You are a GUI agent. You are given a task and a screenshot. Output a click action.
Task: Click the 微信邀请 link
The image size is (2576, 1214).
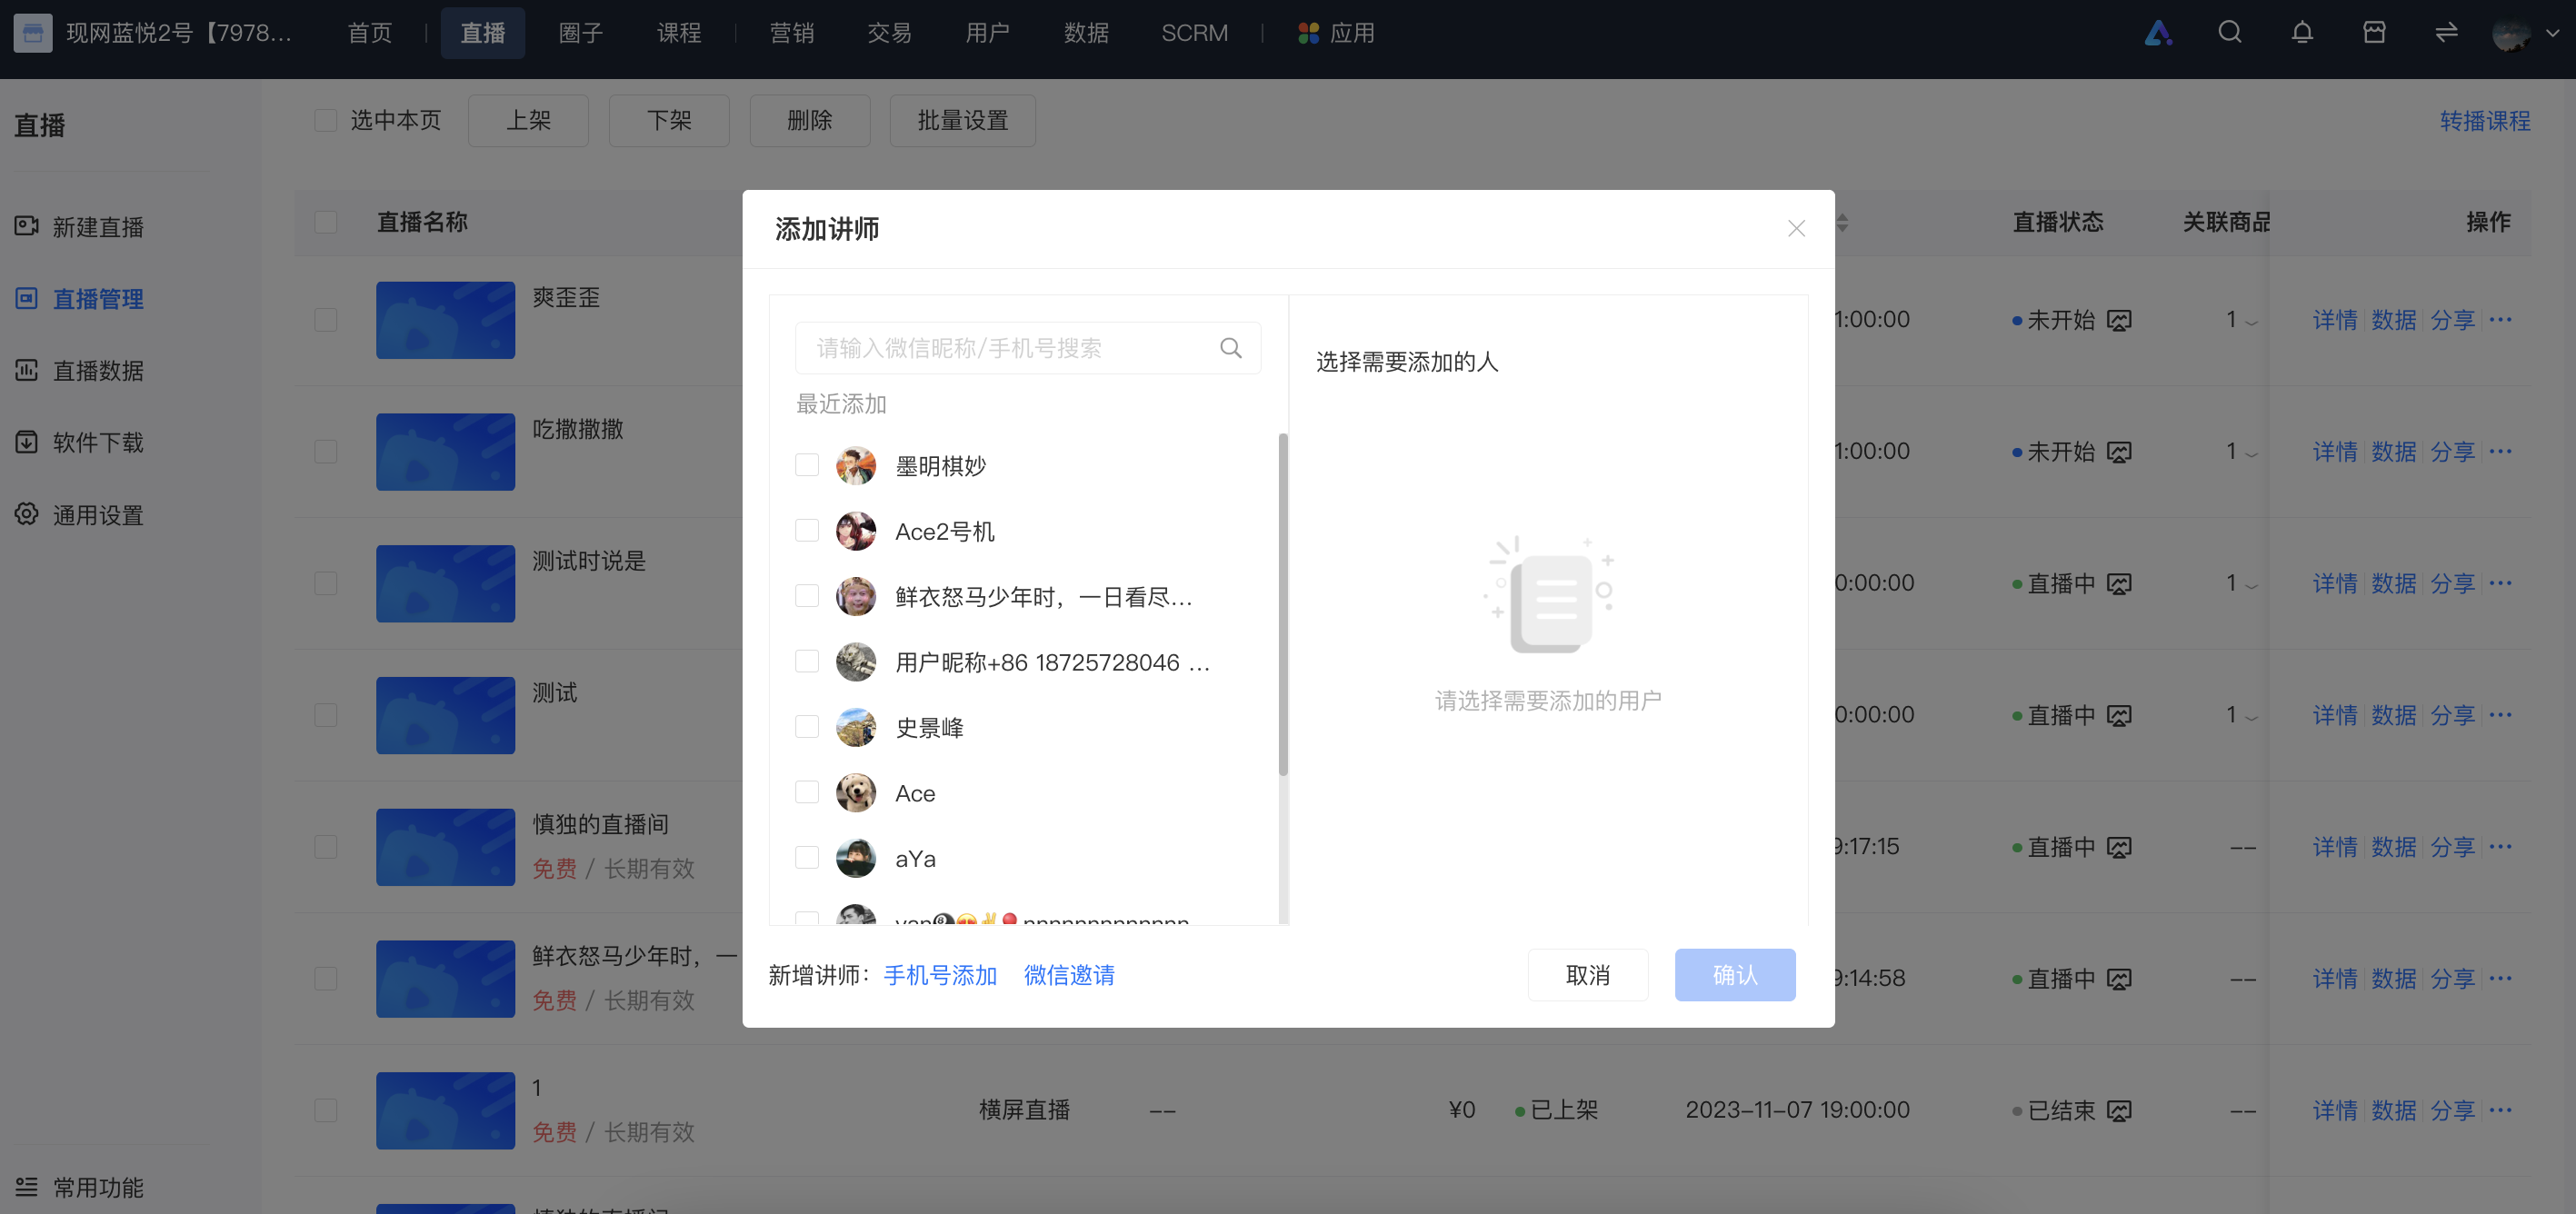pyautogui.click(x=1069, y=975)
